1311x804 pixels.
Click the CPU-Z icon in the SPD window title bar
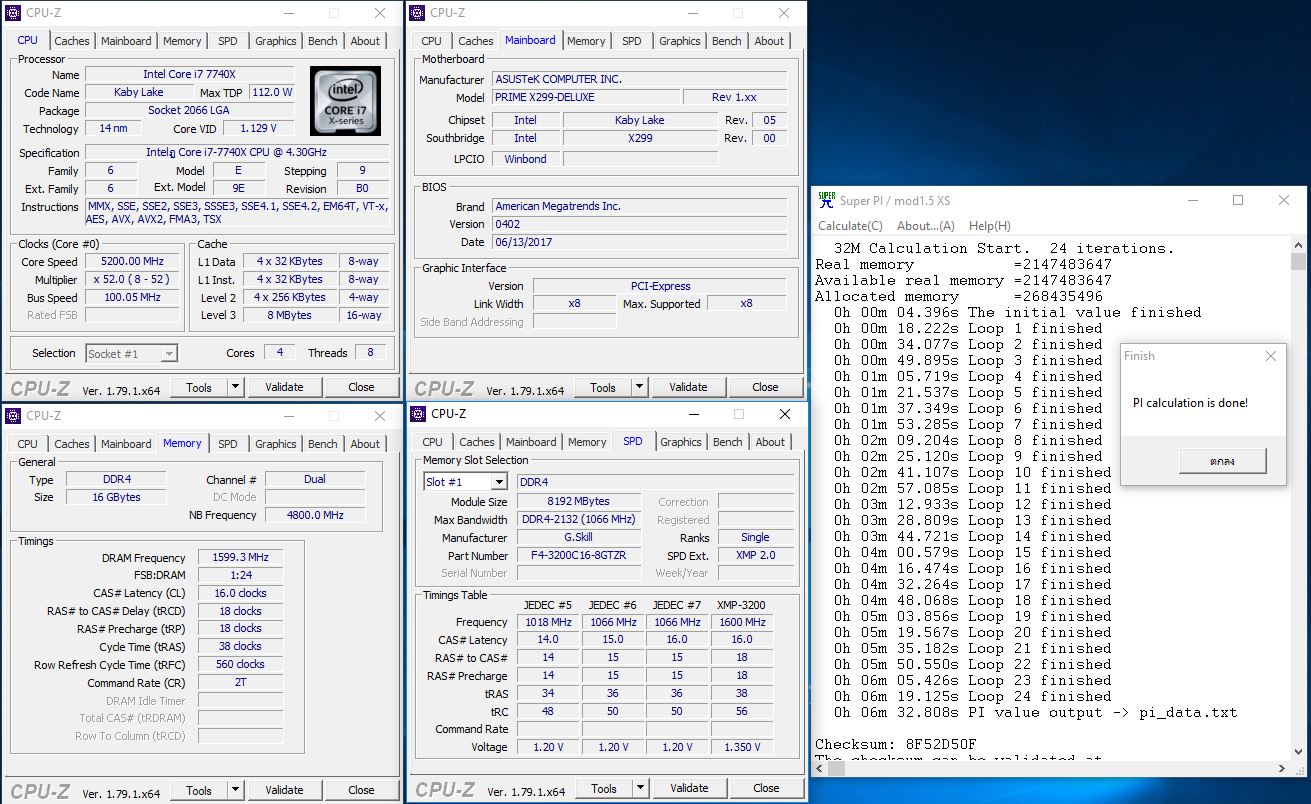[418, 414]
